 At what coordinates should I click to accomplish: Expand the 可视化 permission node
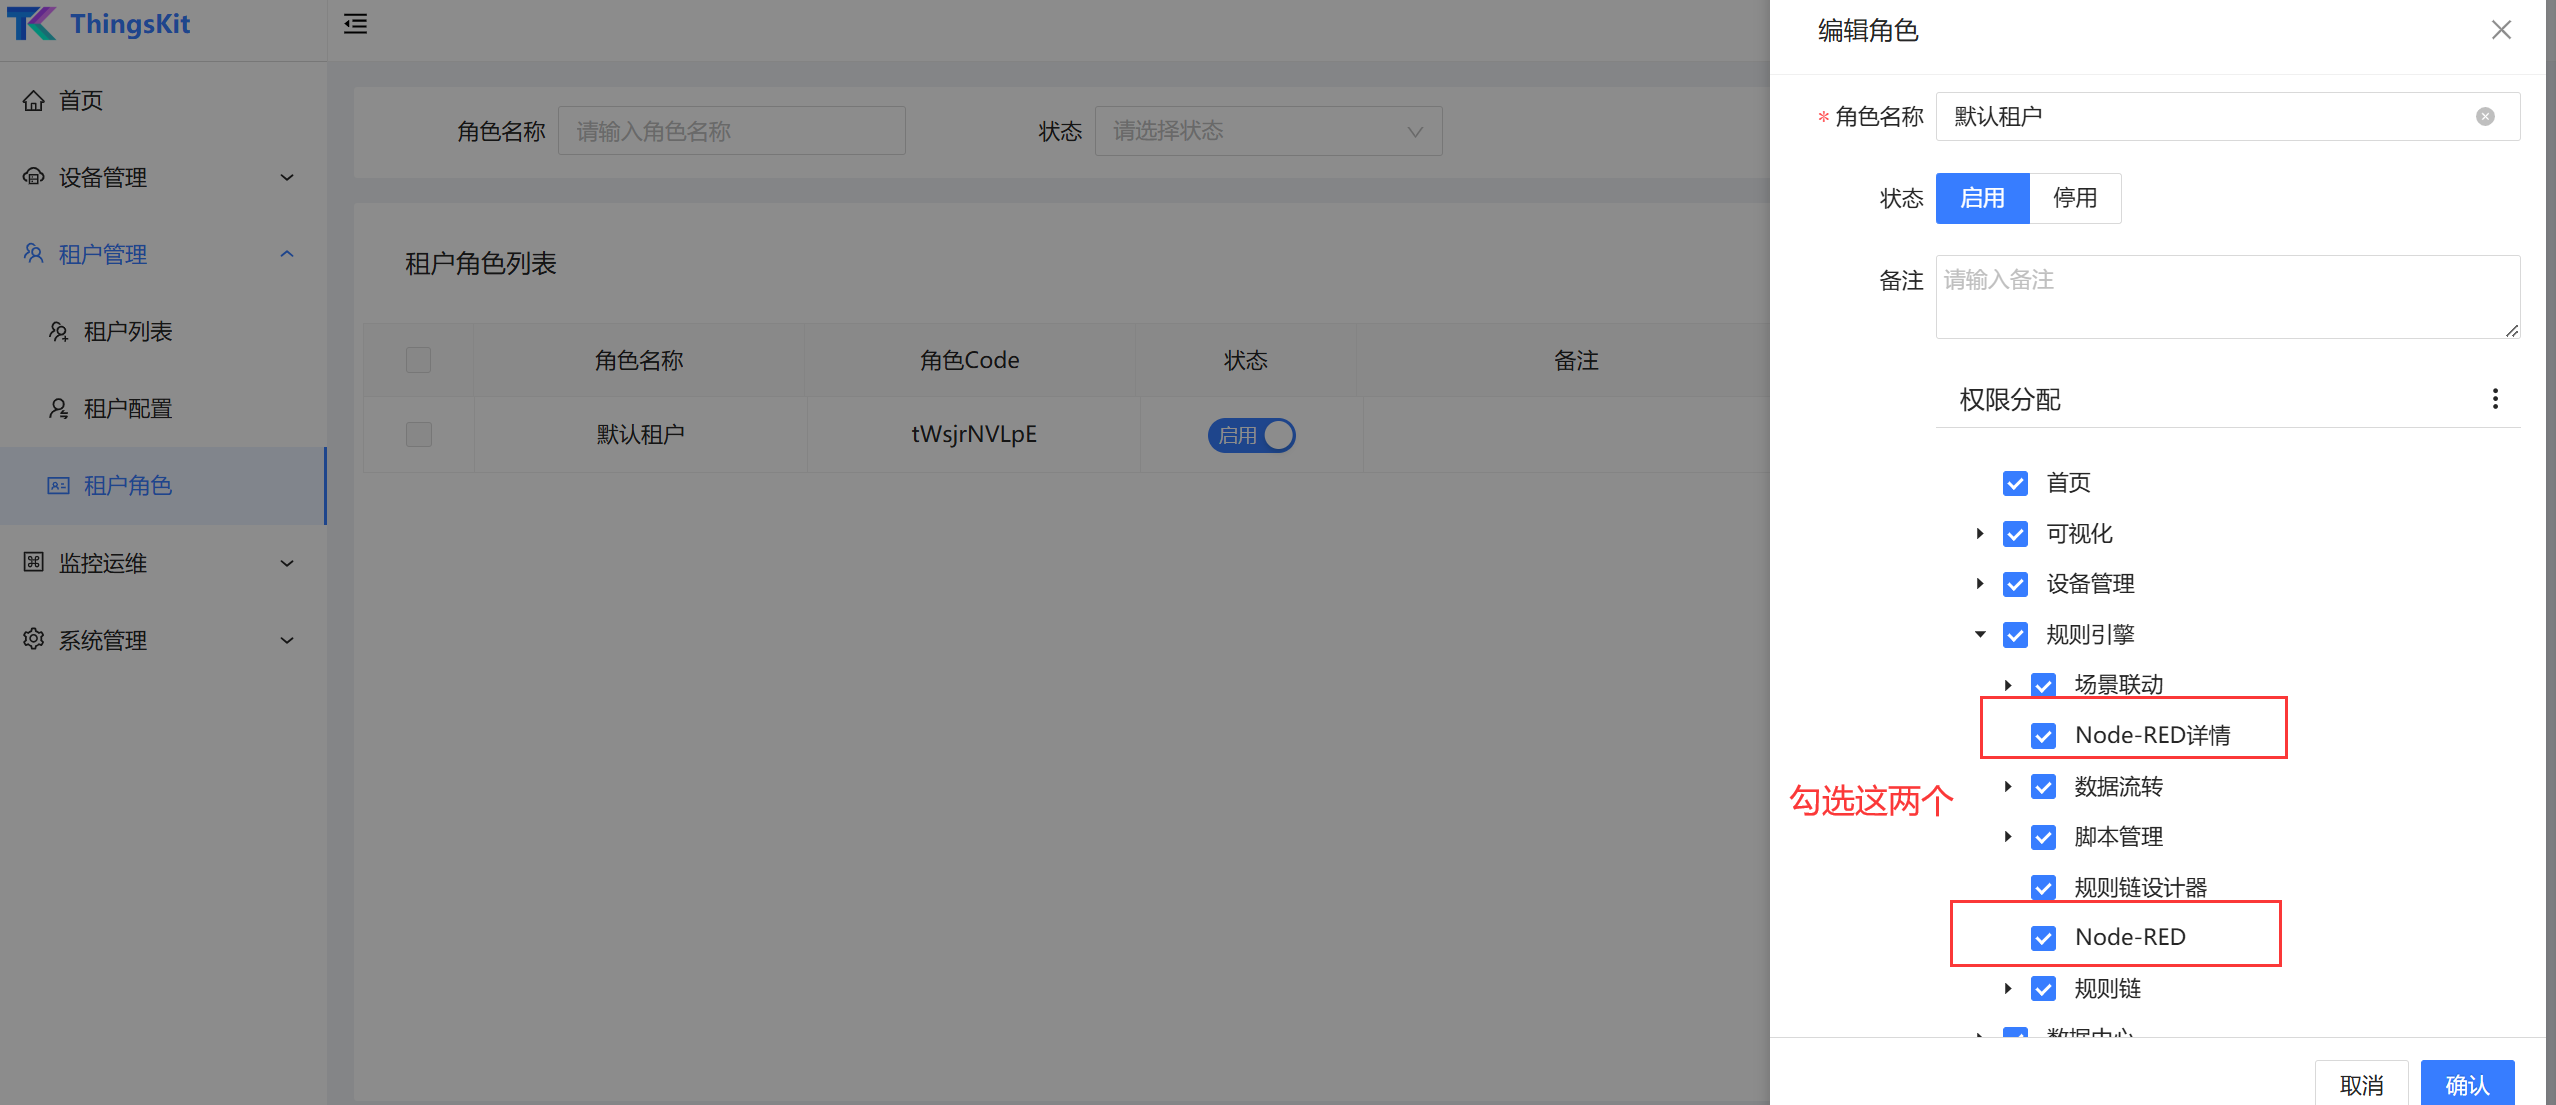1980,534
